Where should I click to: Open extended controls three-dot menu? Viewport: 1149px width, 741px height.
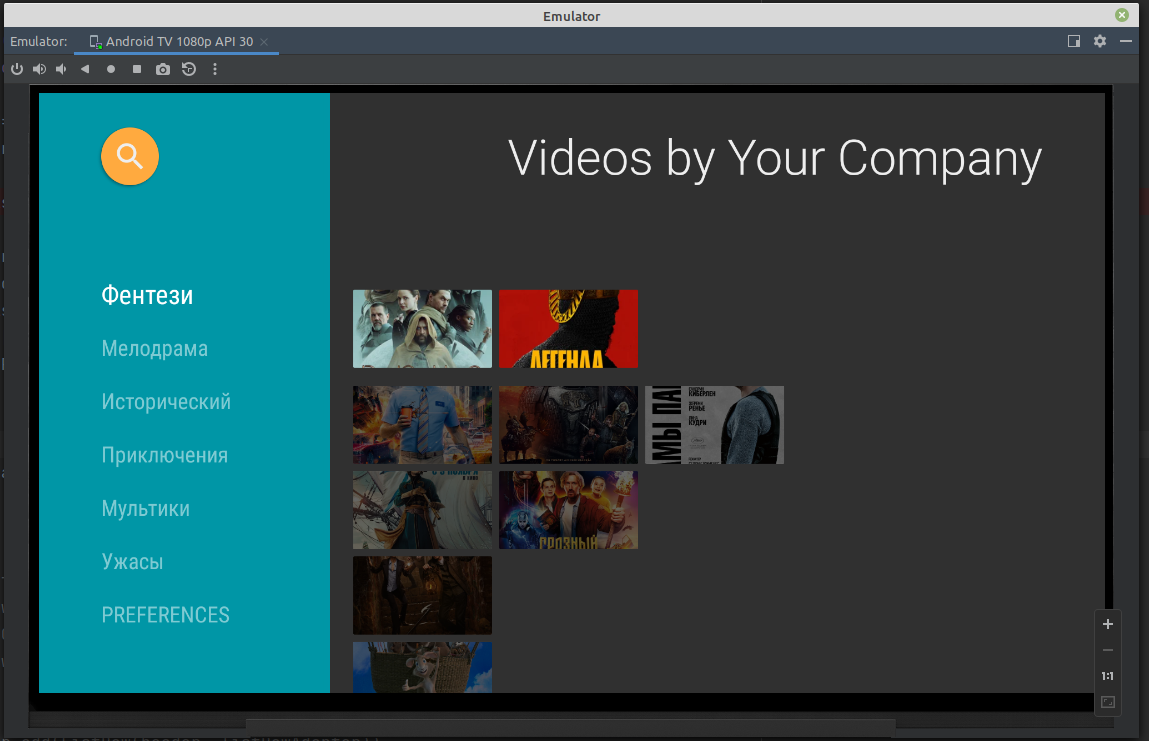tap(215, 69)
